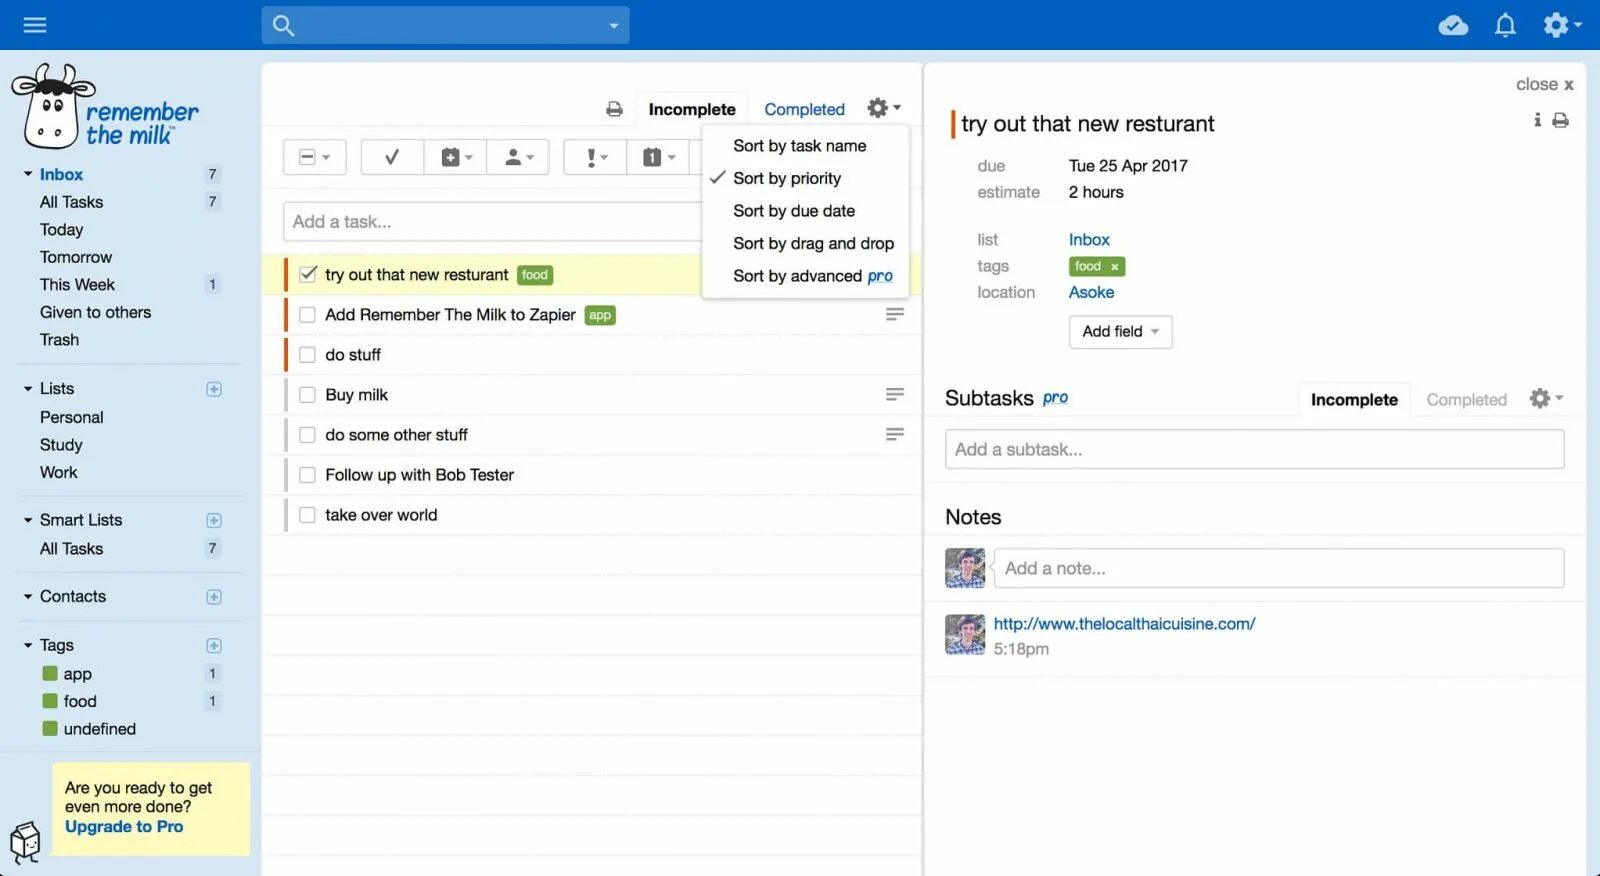Open the give task to contact button

click(518, 157)
